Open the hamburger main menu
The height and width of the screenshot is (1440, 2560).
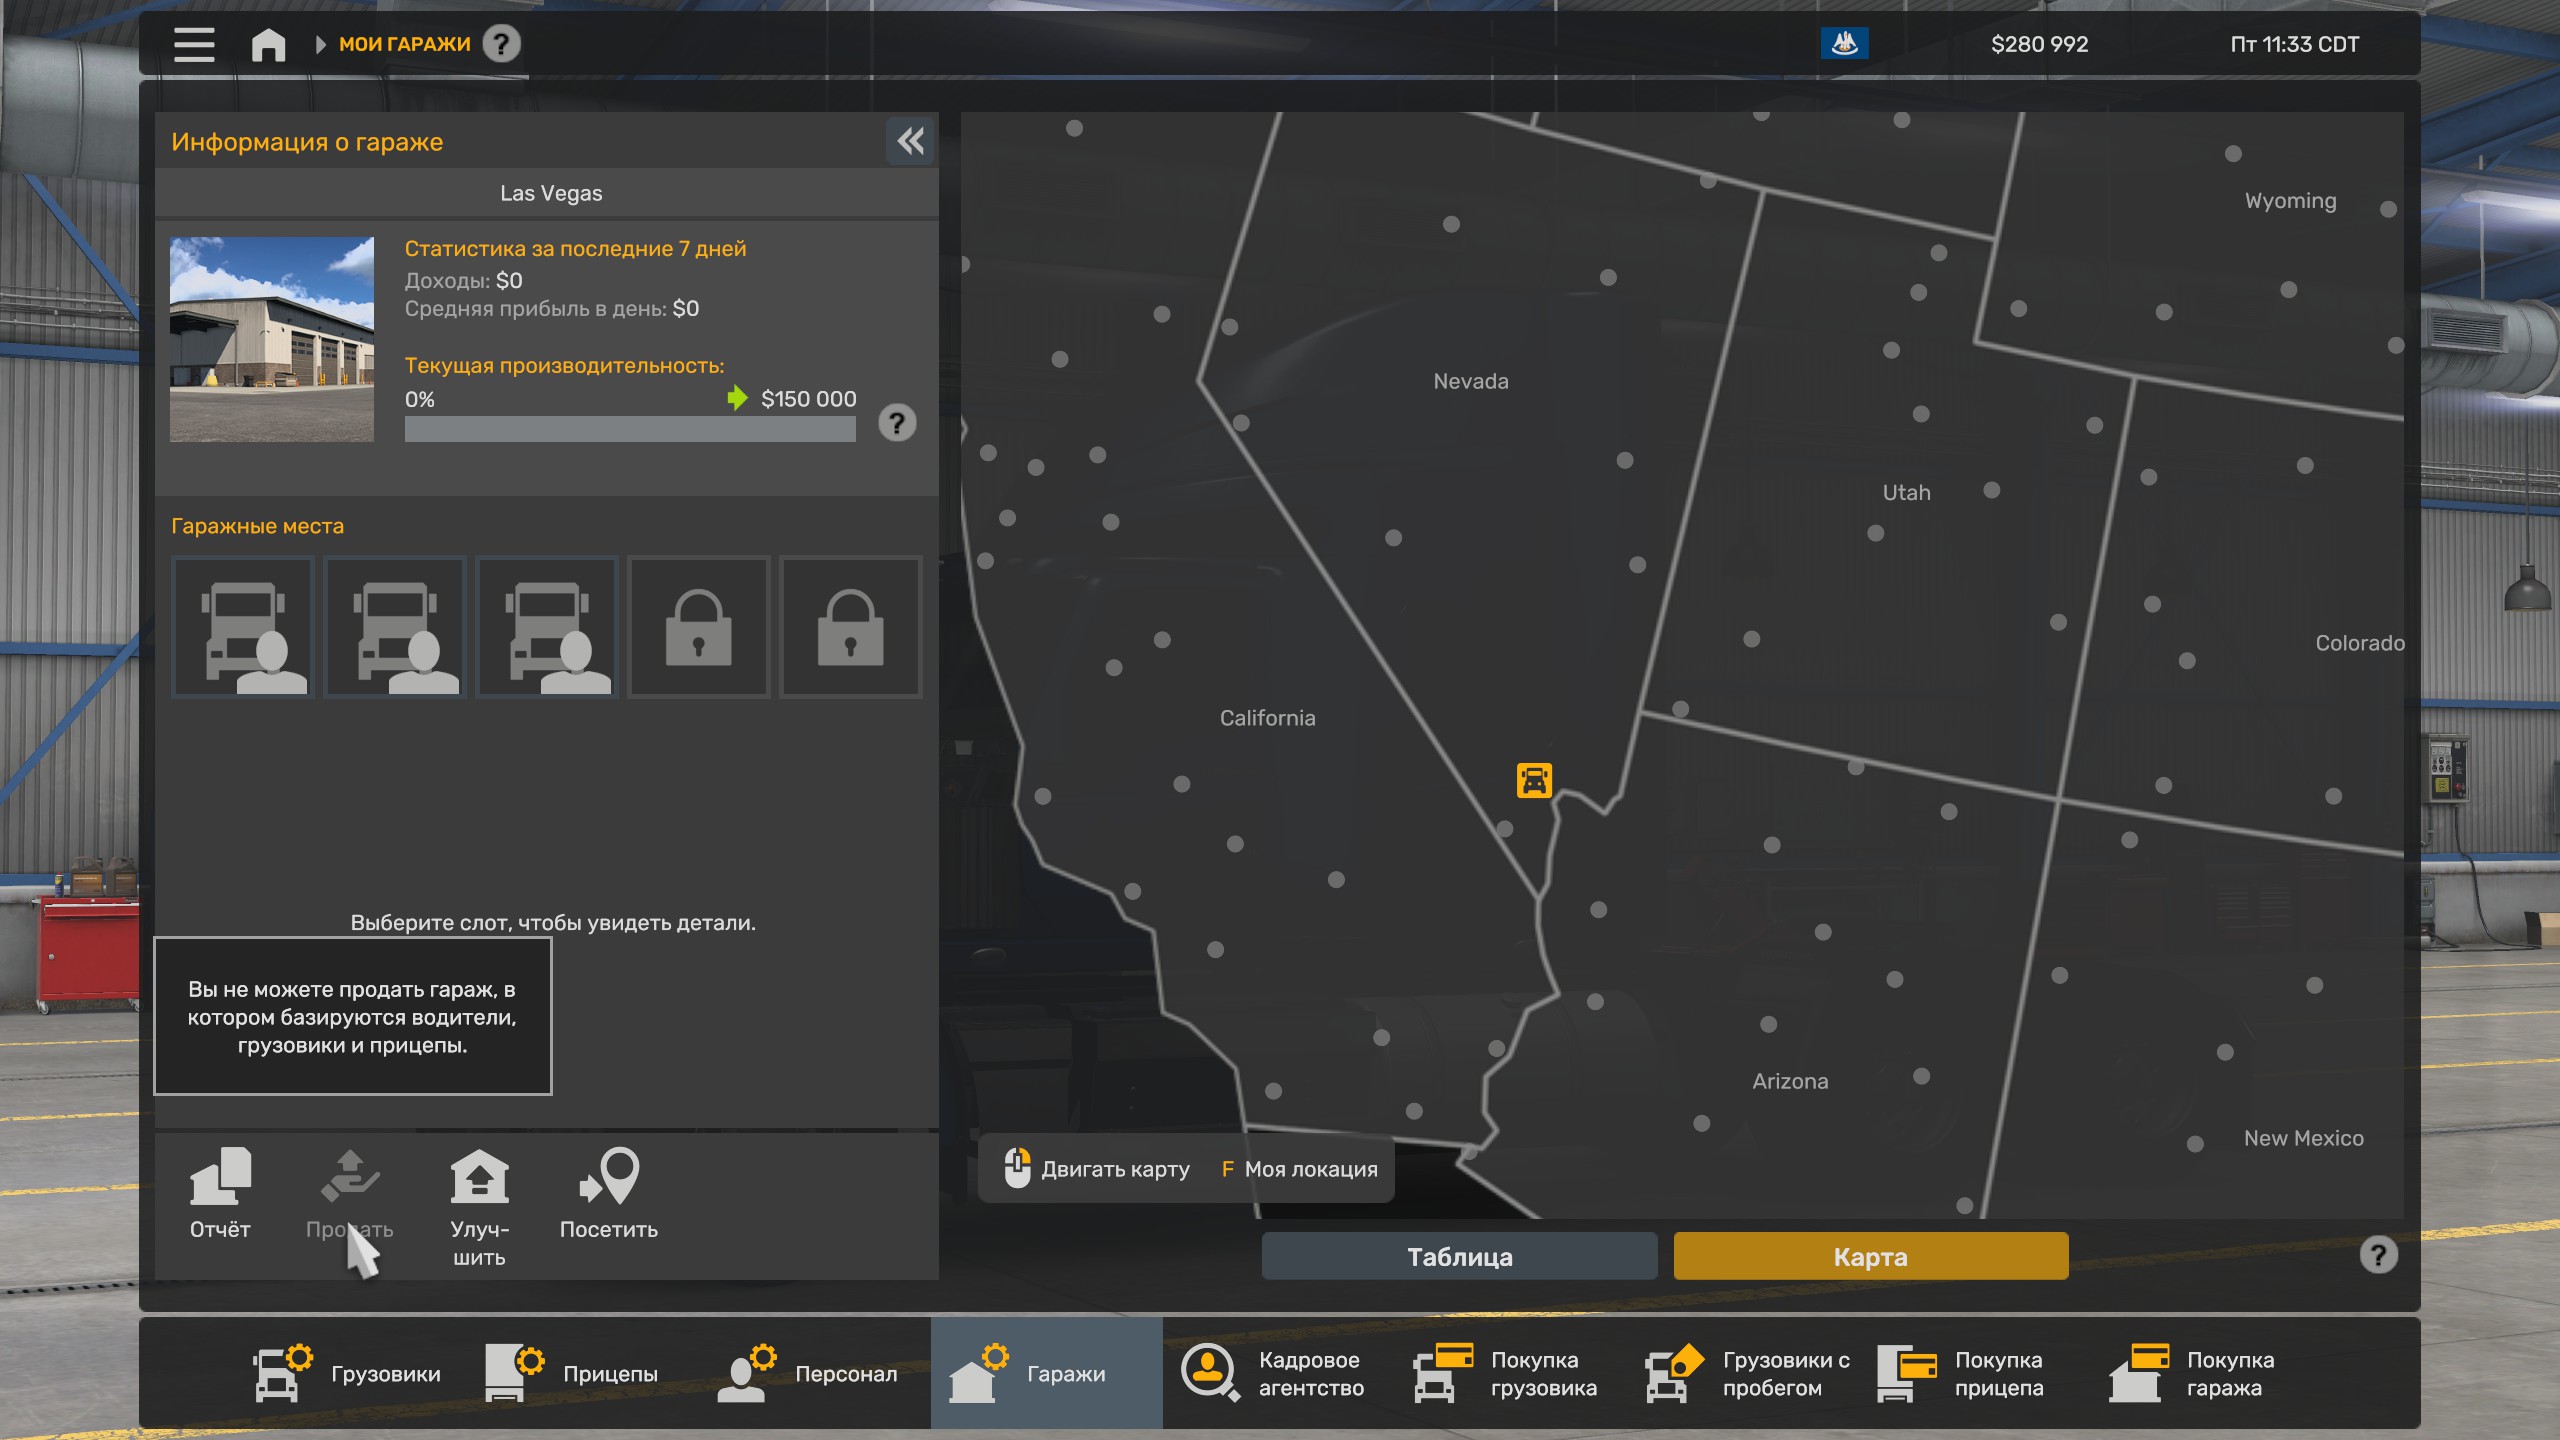[x=194, y=44]
